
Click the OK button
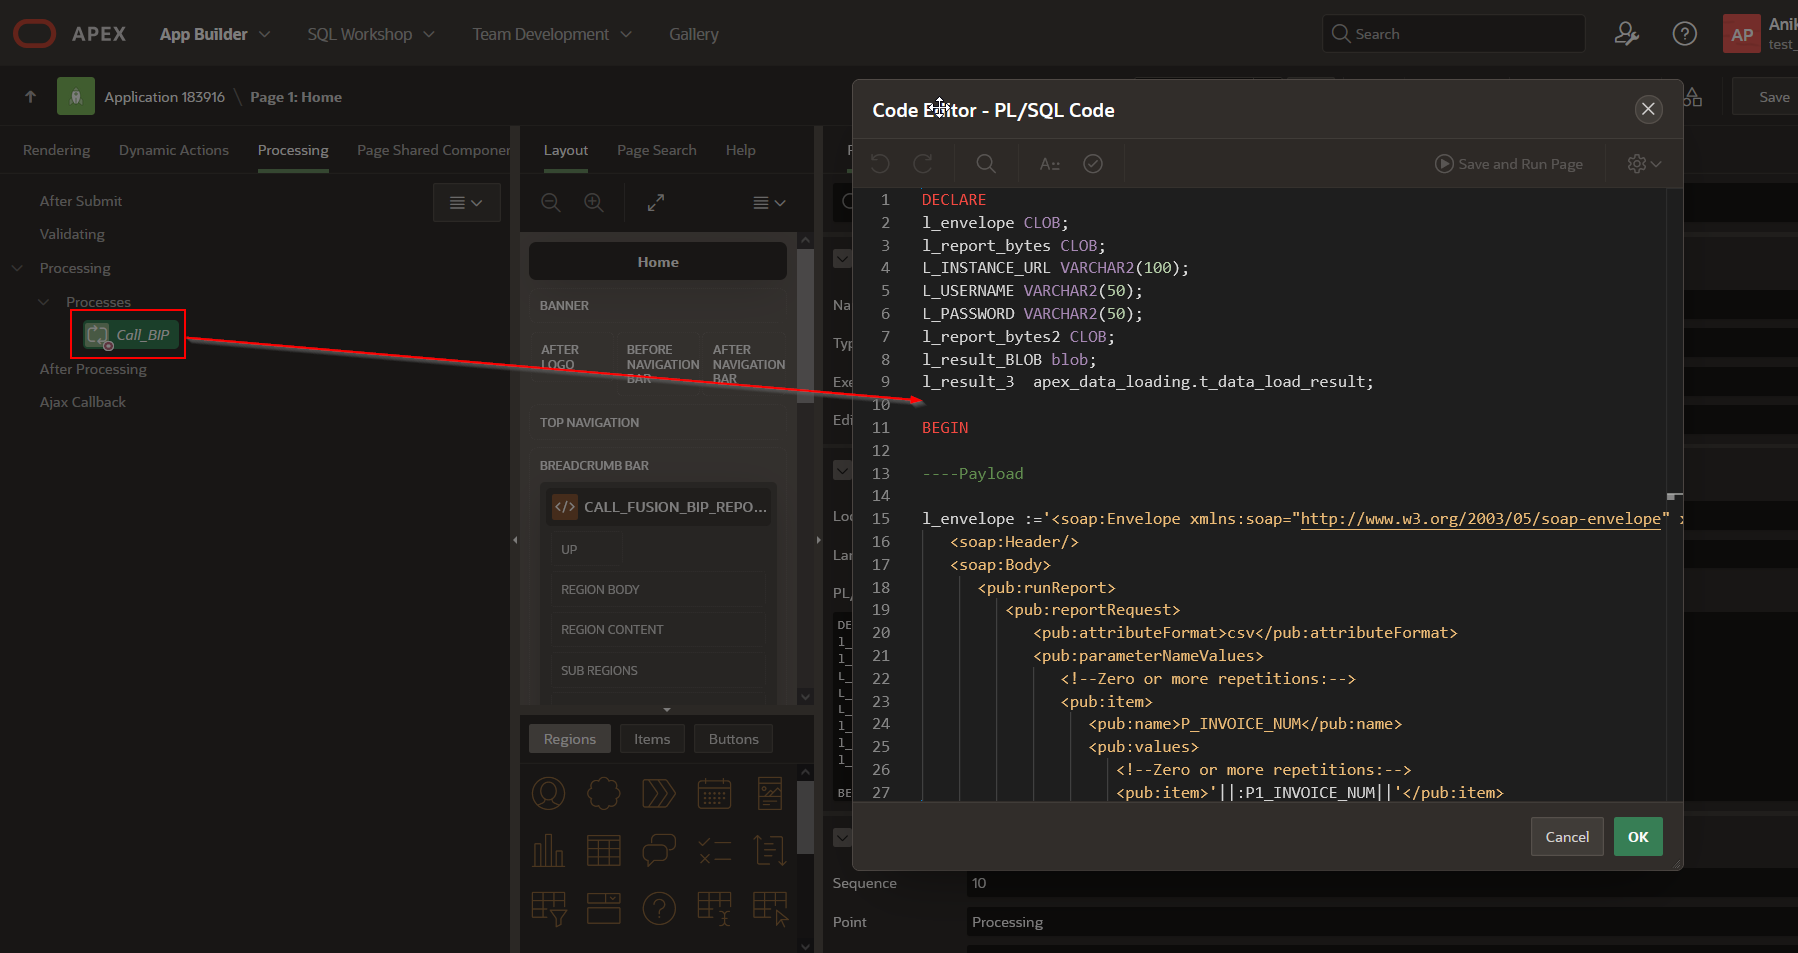point(1638,837)
